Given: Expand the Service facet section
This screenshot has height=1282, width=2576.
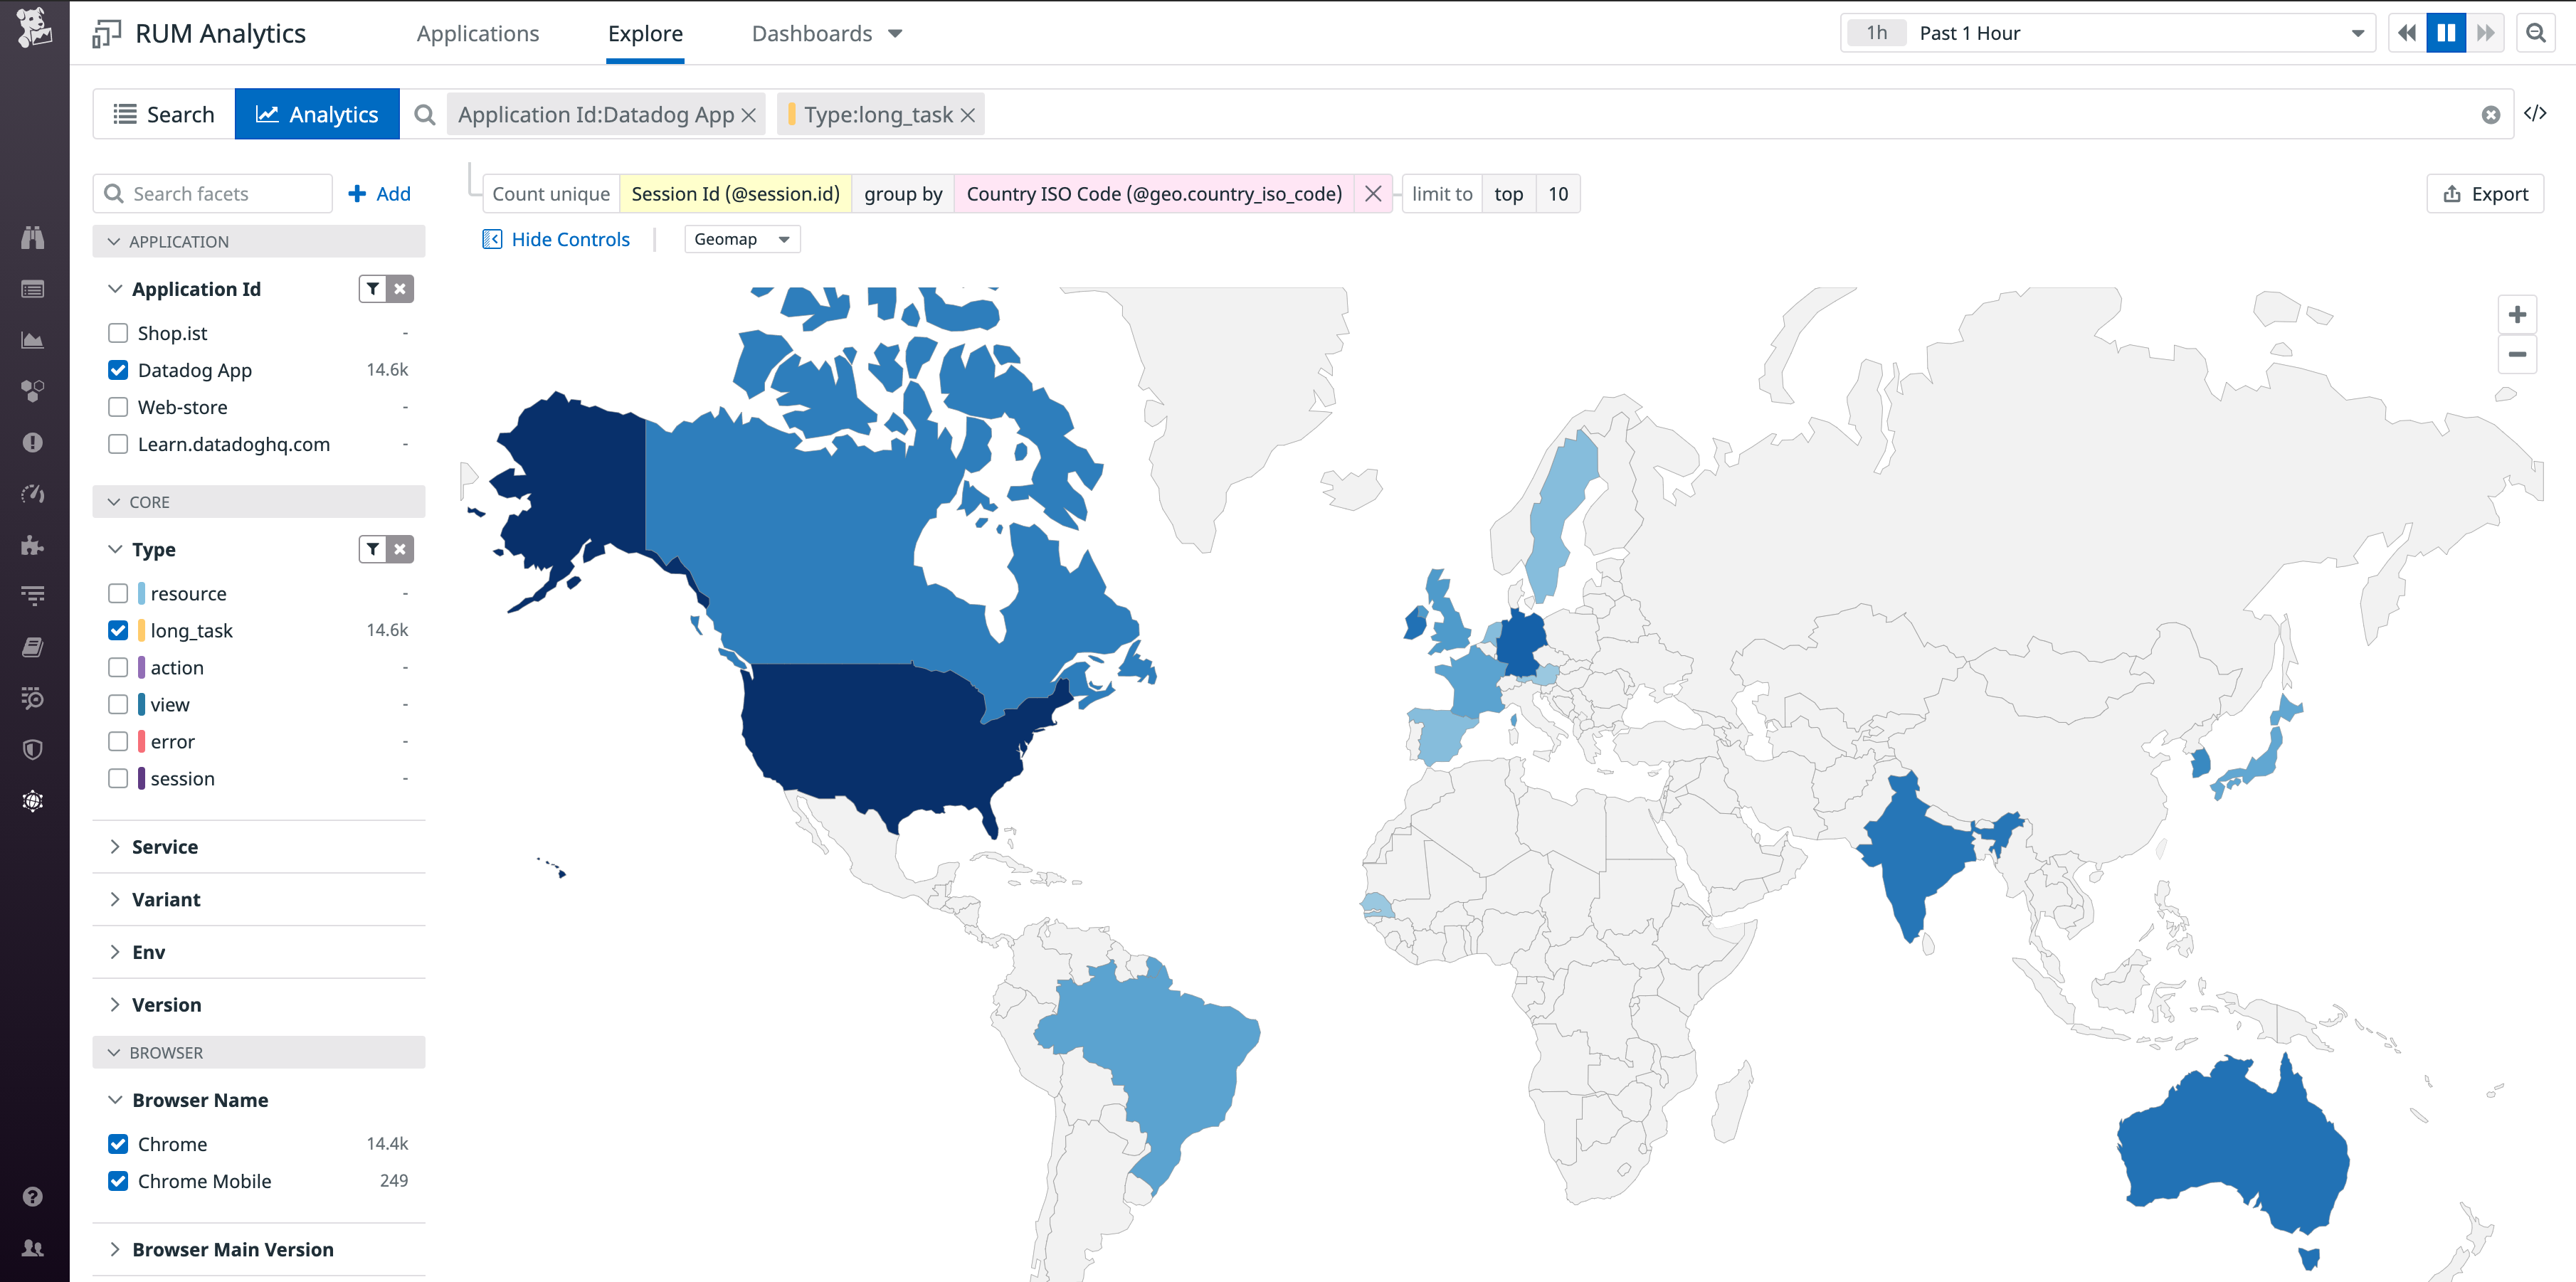Looking at the screenshot, I should [x=164, y=846].
